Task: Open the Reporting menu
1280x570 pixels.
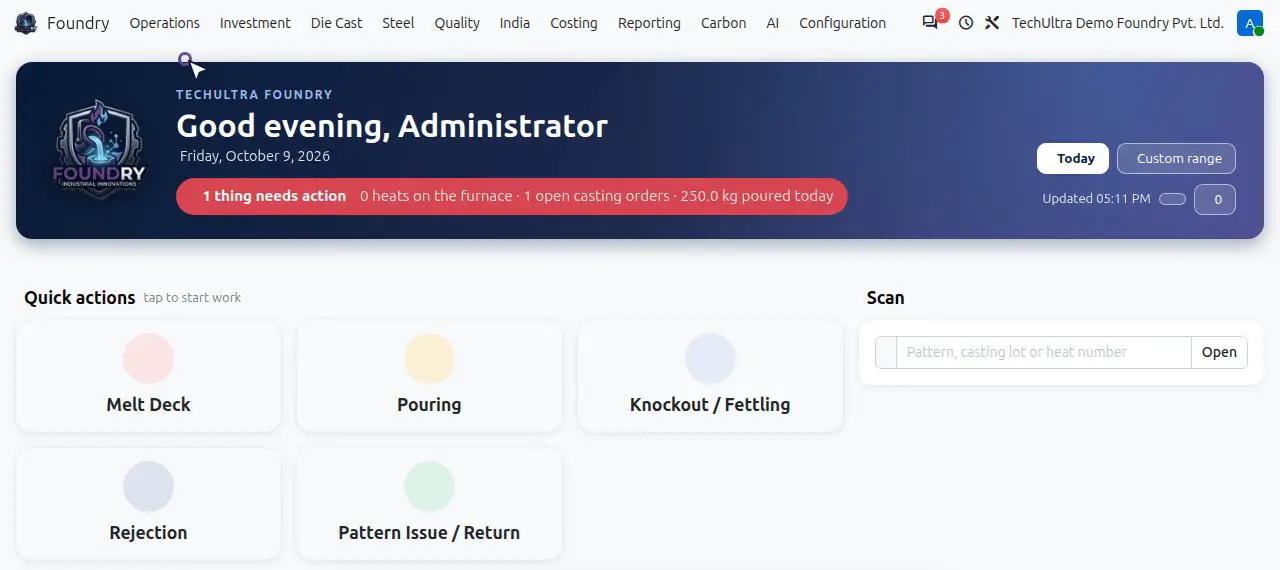Action: tap(649, 22)
